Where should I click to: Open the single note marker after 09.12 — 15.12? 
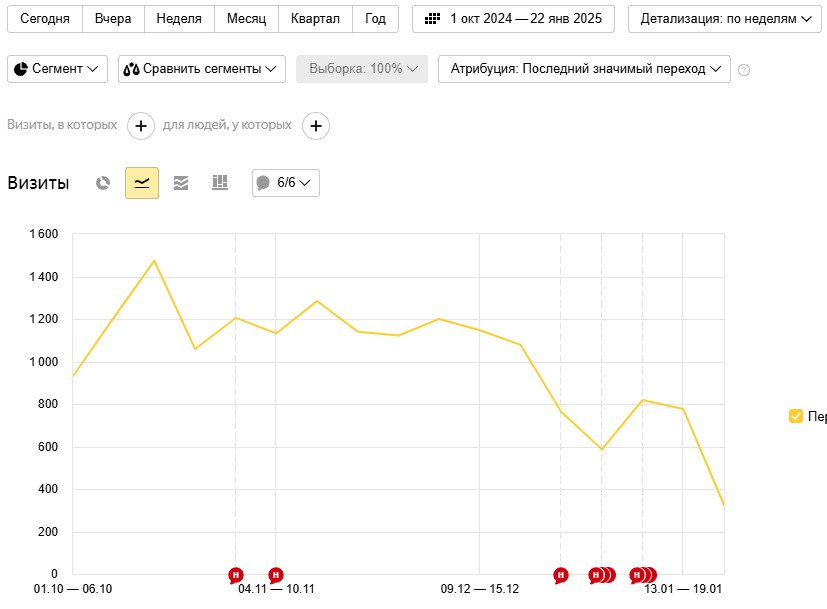pos(561,575)
